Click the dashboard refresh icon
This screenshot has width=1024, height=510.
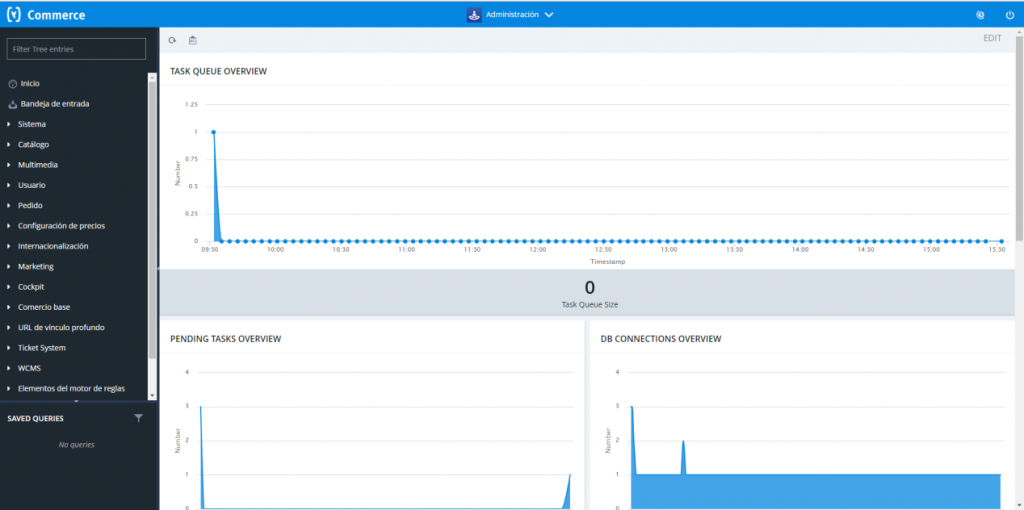click(172, 40)
